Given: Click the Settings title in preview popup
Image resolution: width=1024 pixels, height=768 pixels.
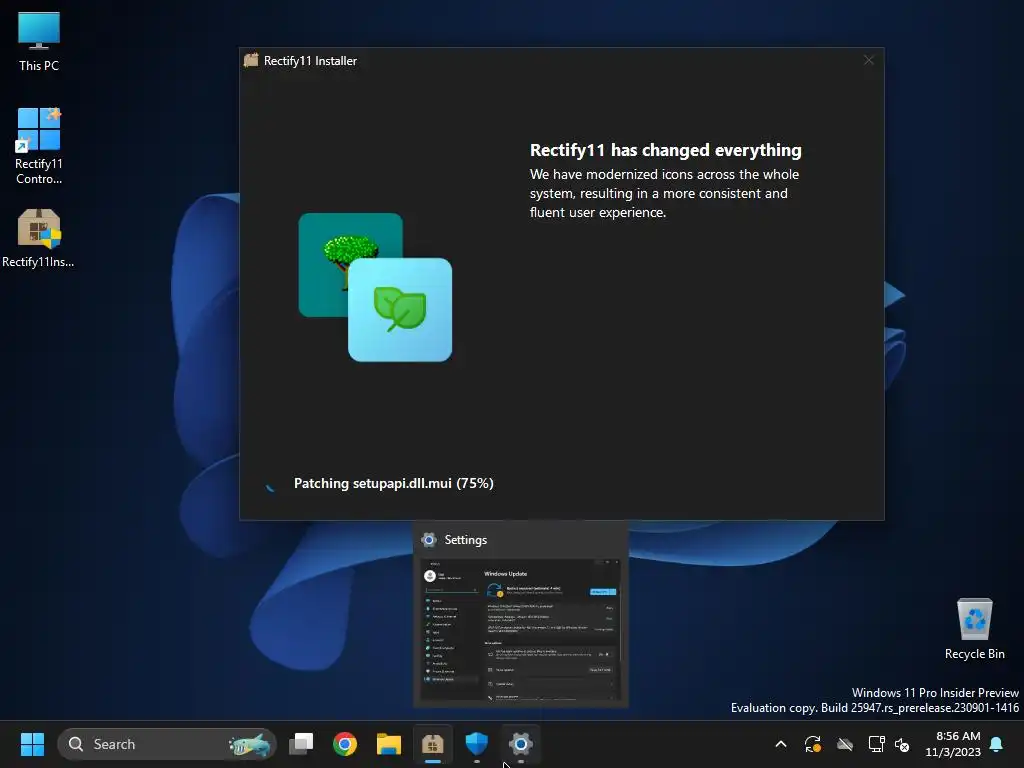Looking at the screenshot, I should [x=466, y=540].
